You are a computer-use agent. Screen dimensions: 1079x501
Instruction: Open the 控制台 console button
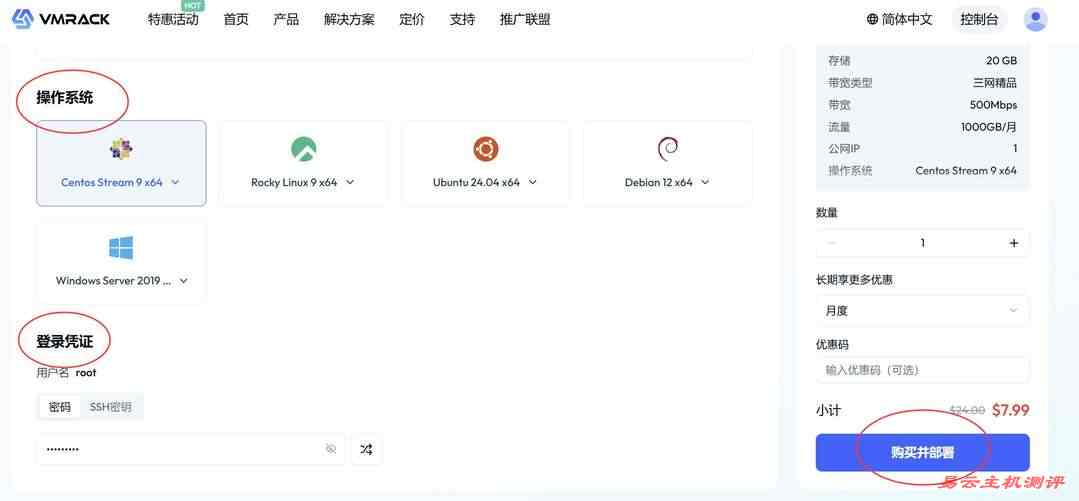tap(979, 19)
